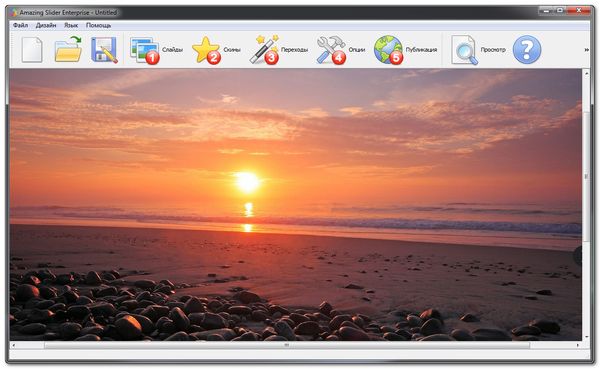Screen dimensions: 600x369
Task: Open the Язык menu
Action: click(71, 25)
